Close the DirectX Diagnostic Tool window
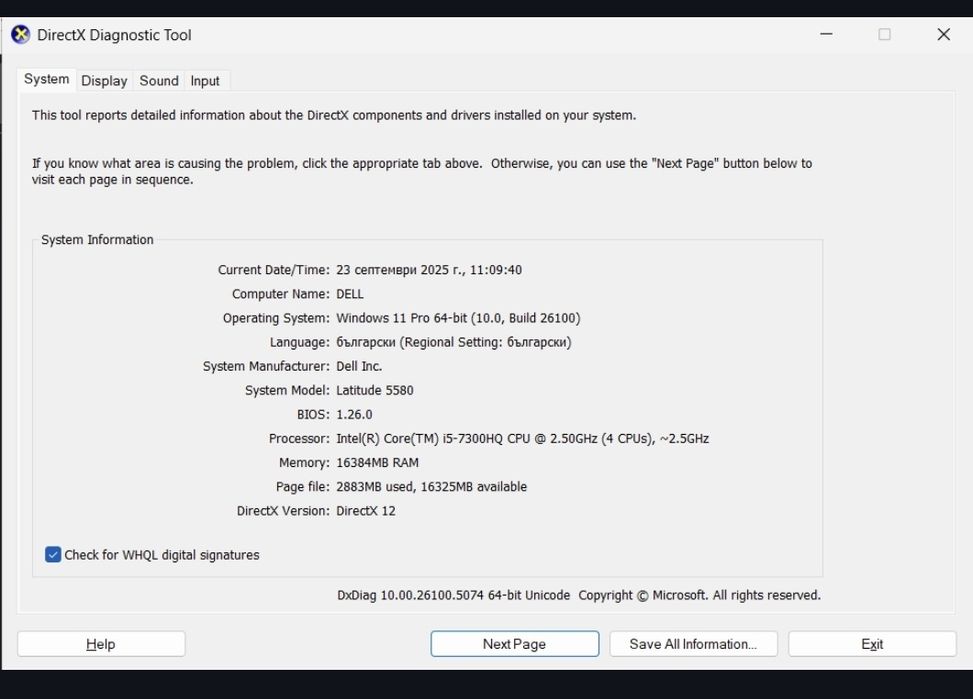973x699 pixels. tap(943, 34)
